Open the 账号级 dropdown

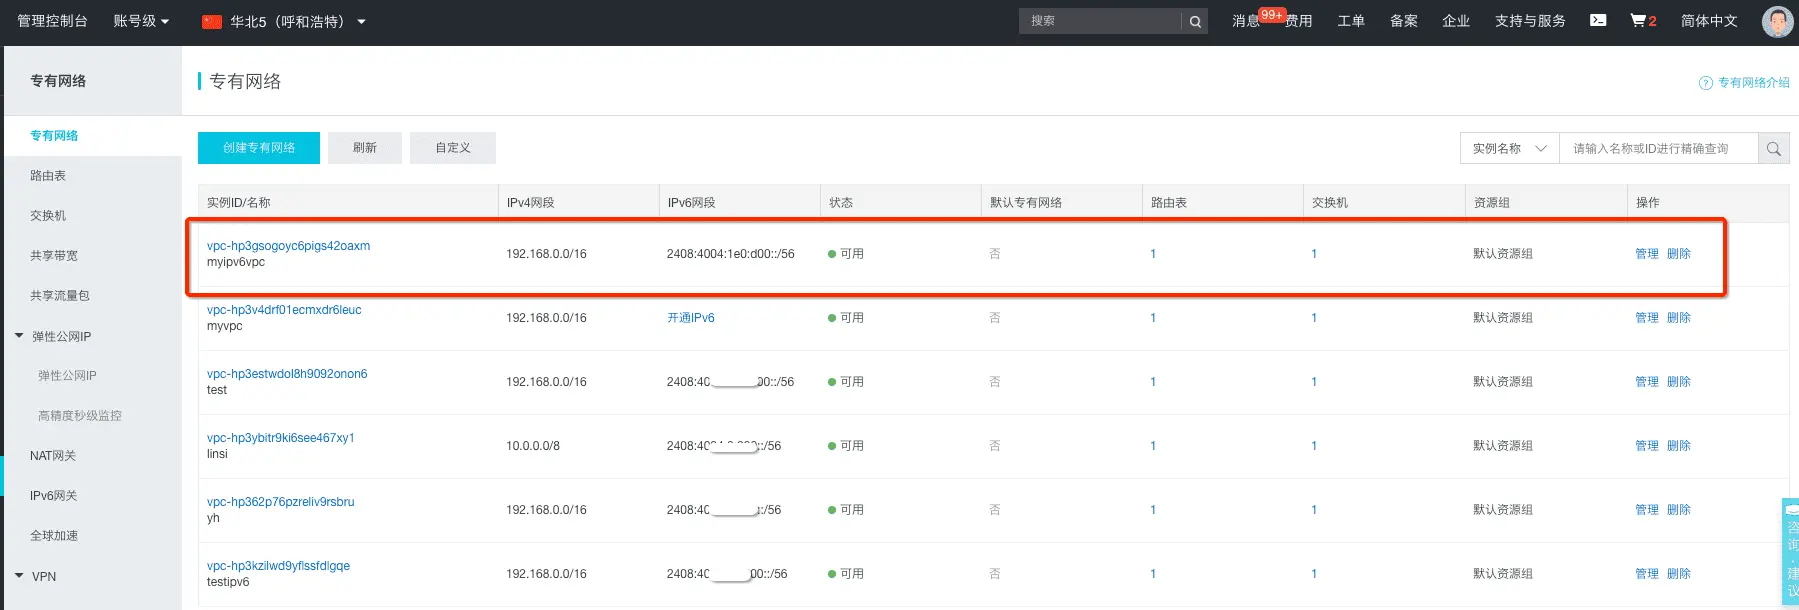point(141,21)
